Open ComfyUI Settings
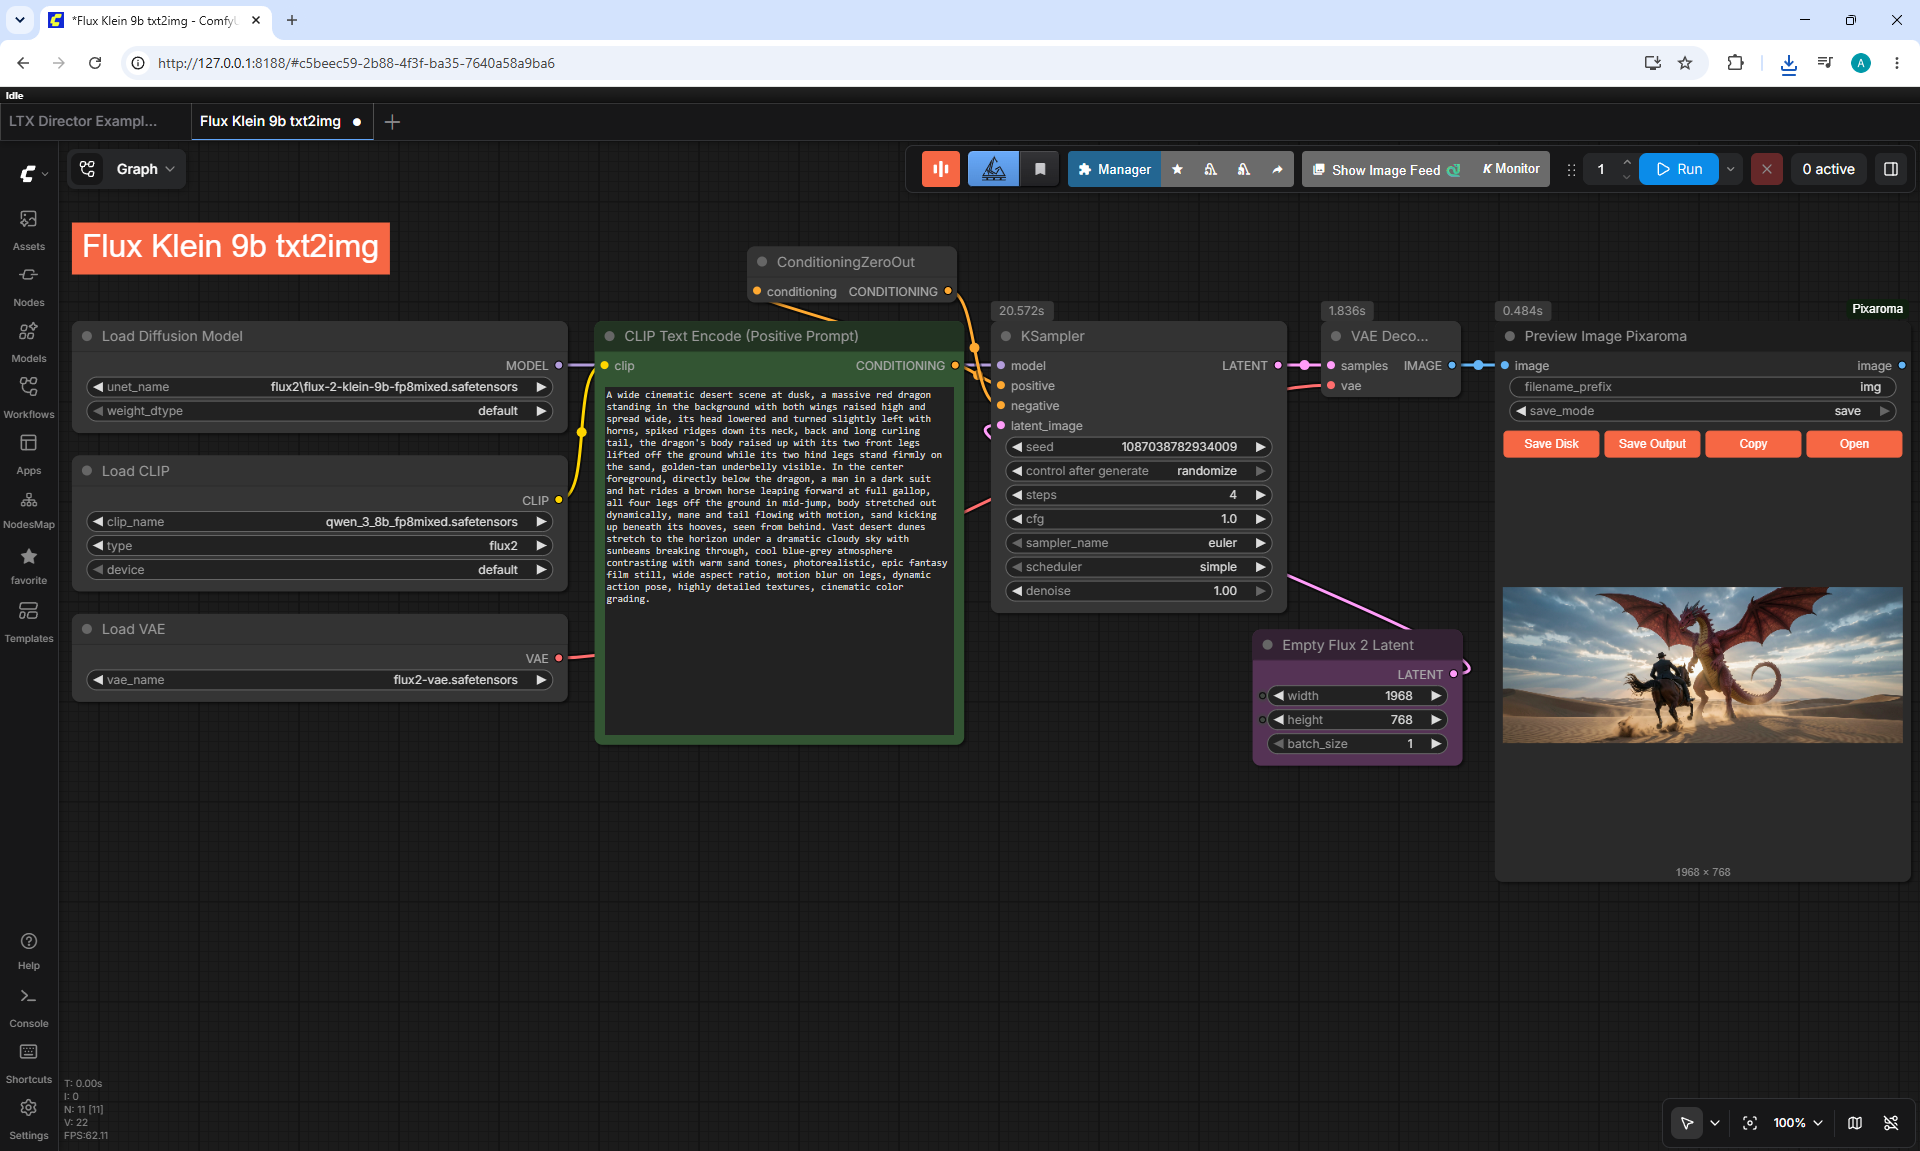 [29, 1120]
